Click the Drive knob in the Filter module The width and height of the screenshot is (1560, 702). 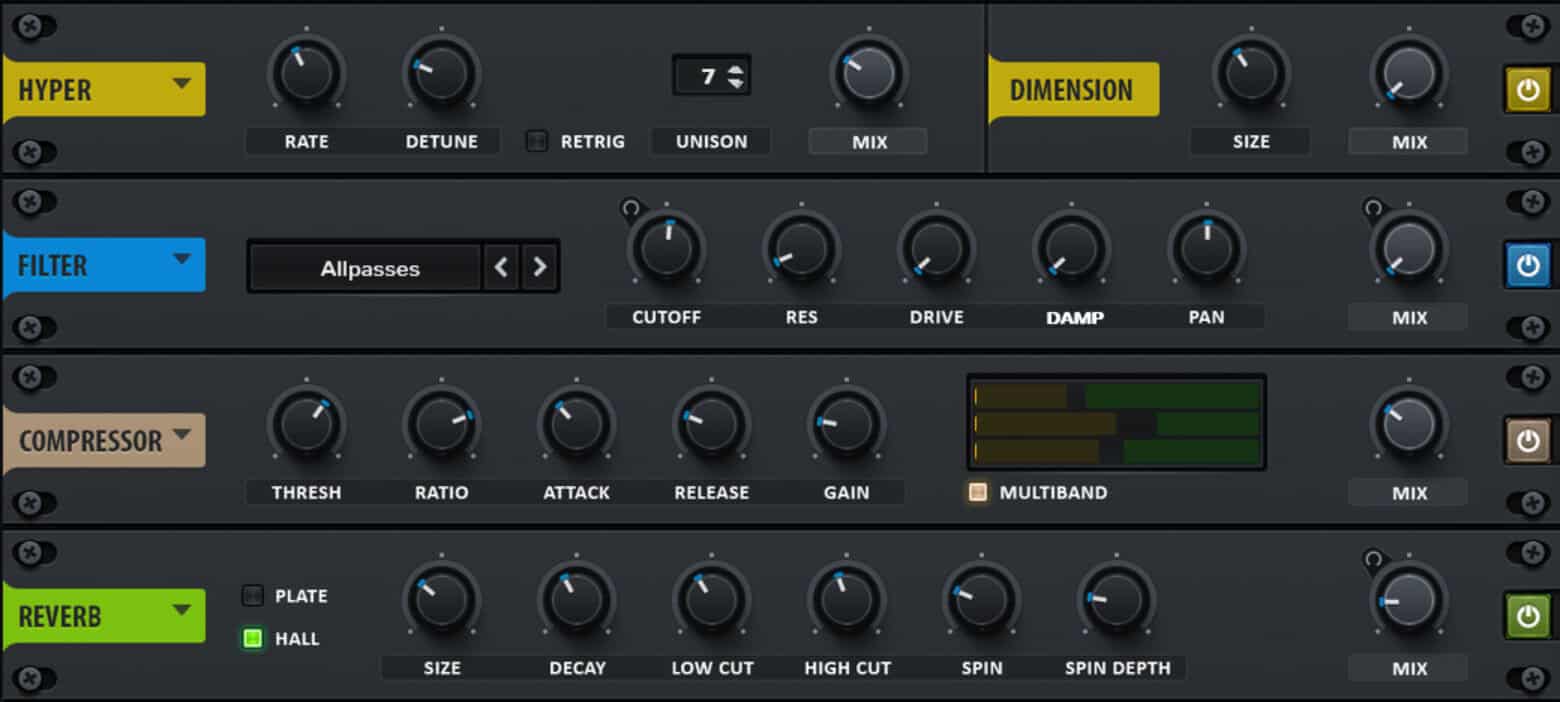(936, 247)
